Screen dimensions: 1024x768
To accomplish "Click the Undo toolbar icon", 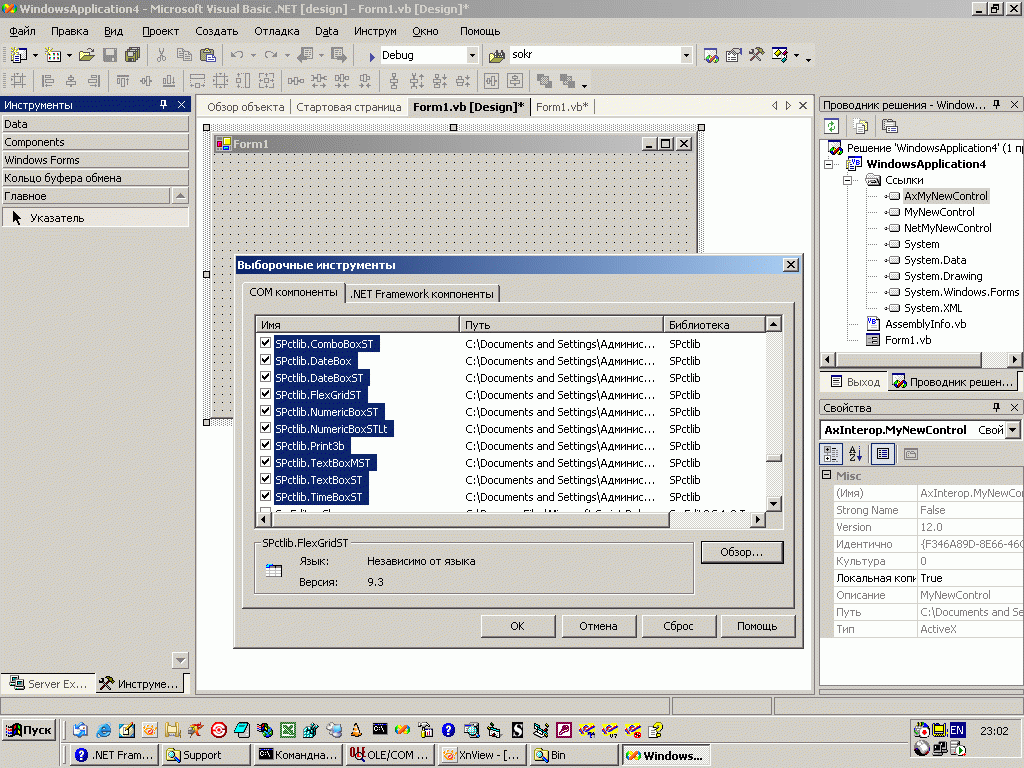I will pos(237,56).
